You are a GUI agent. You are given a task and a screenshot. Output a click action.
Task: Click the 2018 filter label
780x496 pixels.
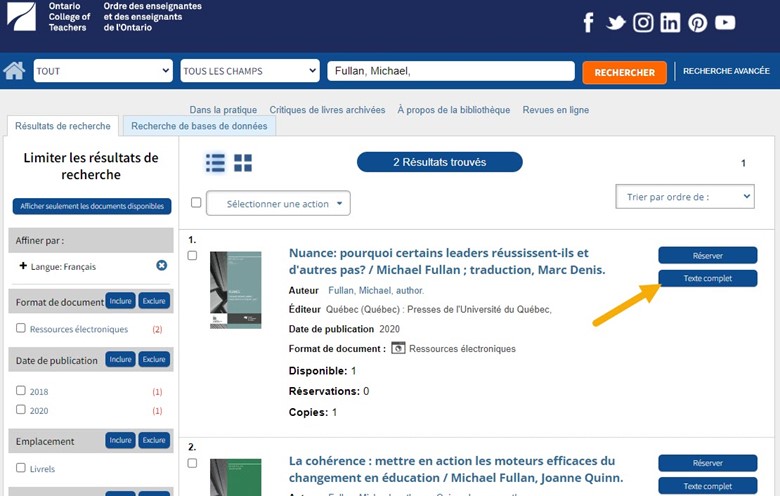tap(39, 392)
